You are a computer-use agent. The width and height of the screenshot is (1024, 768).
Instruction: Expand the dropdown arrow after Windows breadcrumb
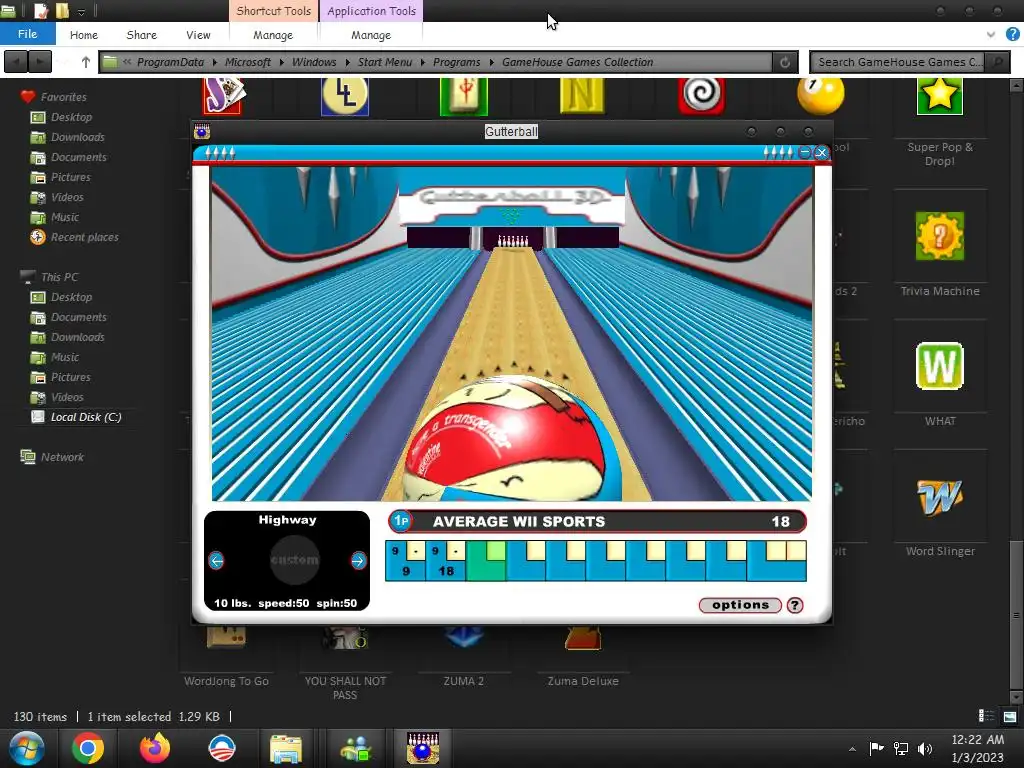pos(347,62)
